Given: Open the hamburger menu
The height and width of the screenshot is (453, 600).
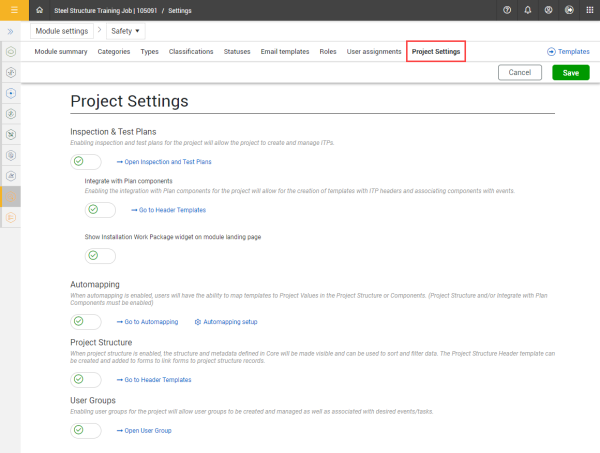Looking at the screenshot, I should (x=11, y=9).
